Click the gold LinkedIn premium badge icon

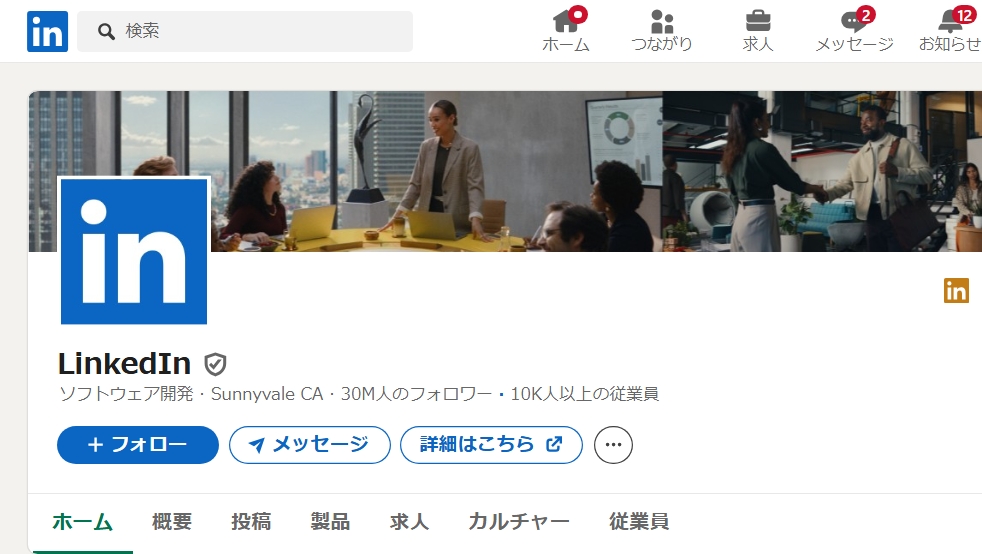coord(956,290)
